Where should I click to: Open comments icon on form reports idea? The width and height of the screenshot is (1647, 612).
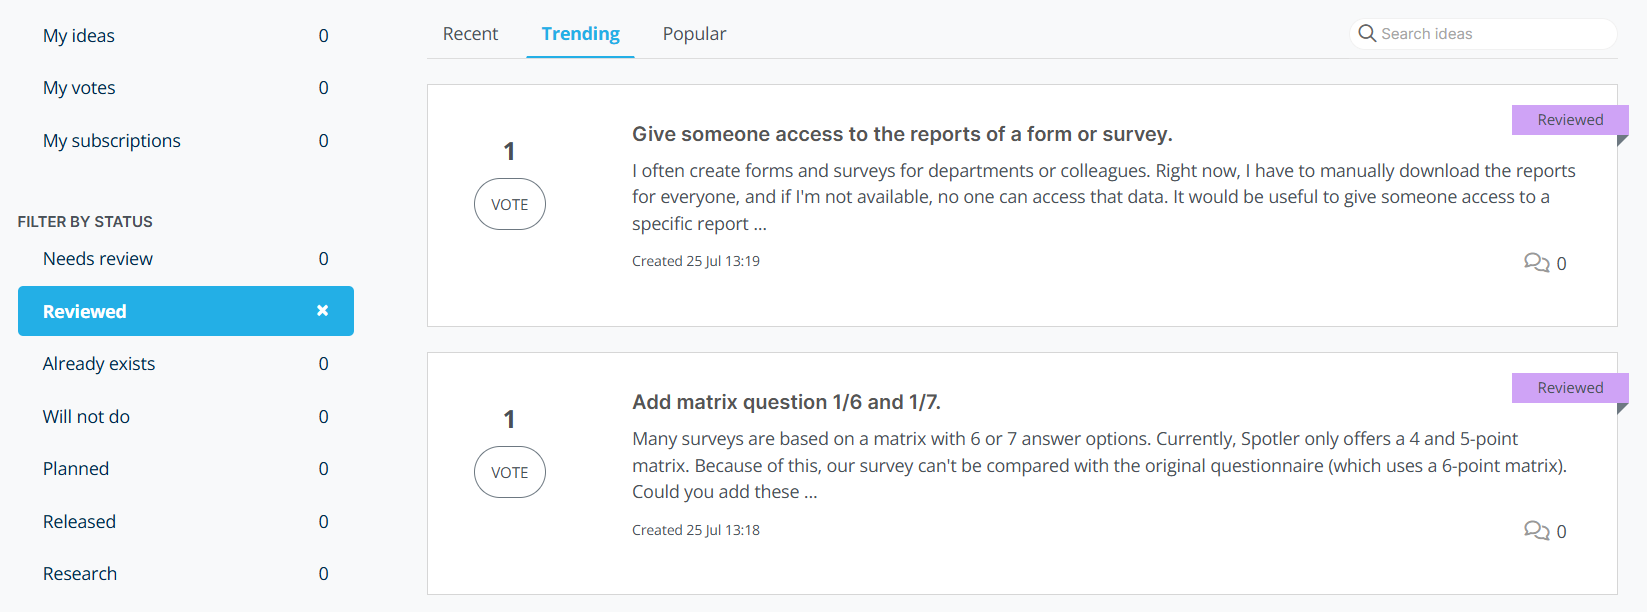1536,263
